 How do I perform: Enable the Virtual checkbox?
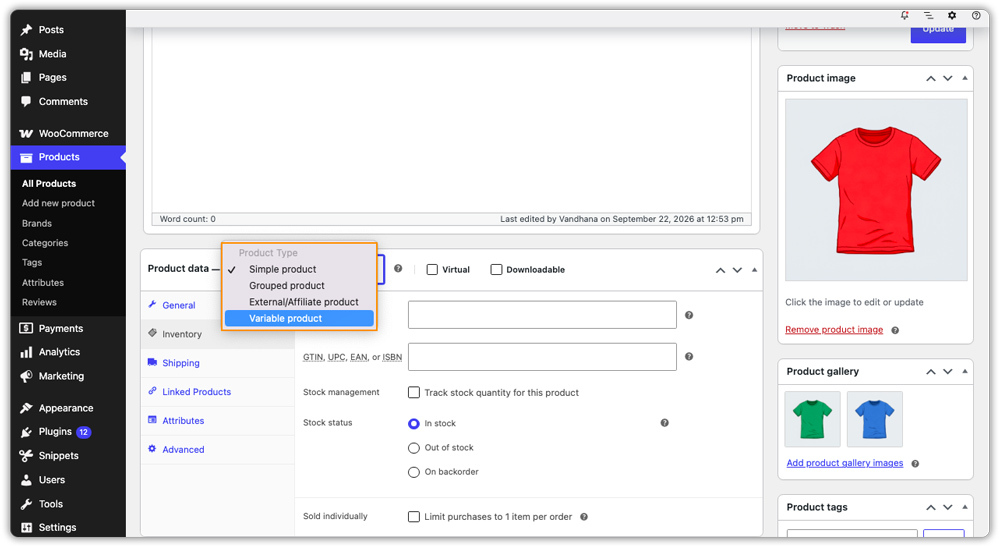click(x=432, y=270)
